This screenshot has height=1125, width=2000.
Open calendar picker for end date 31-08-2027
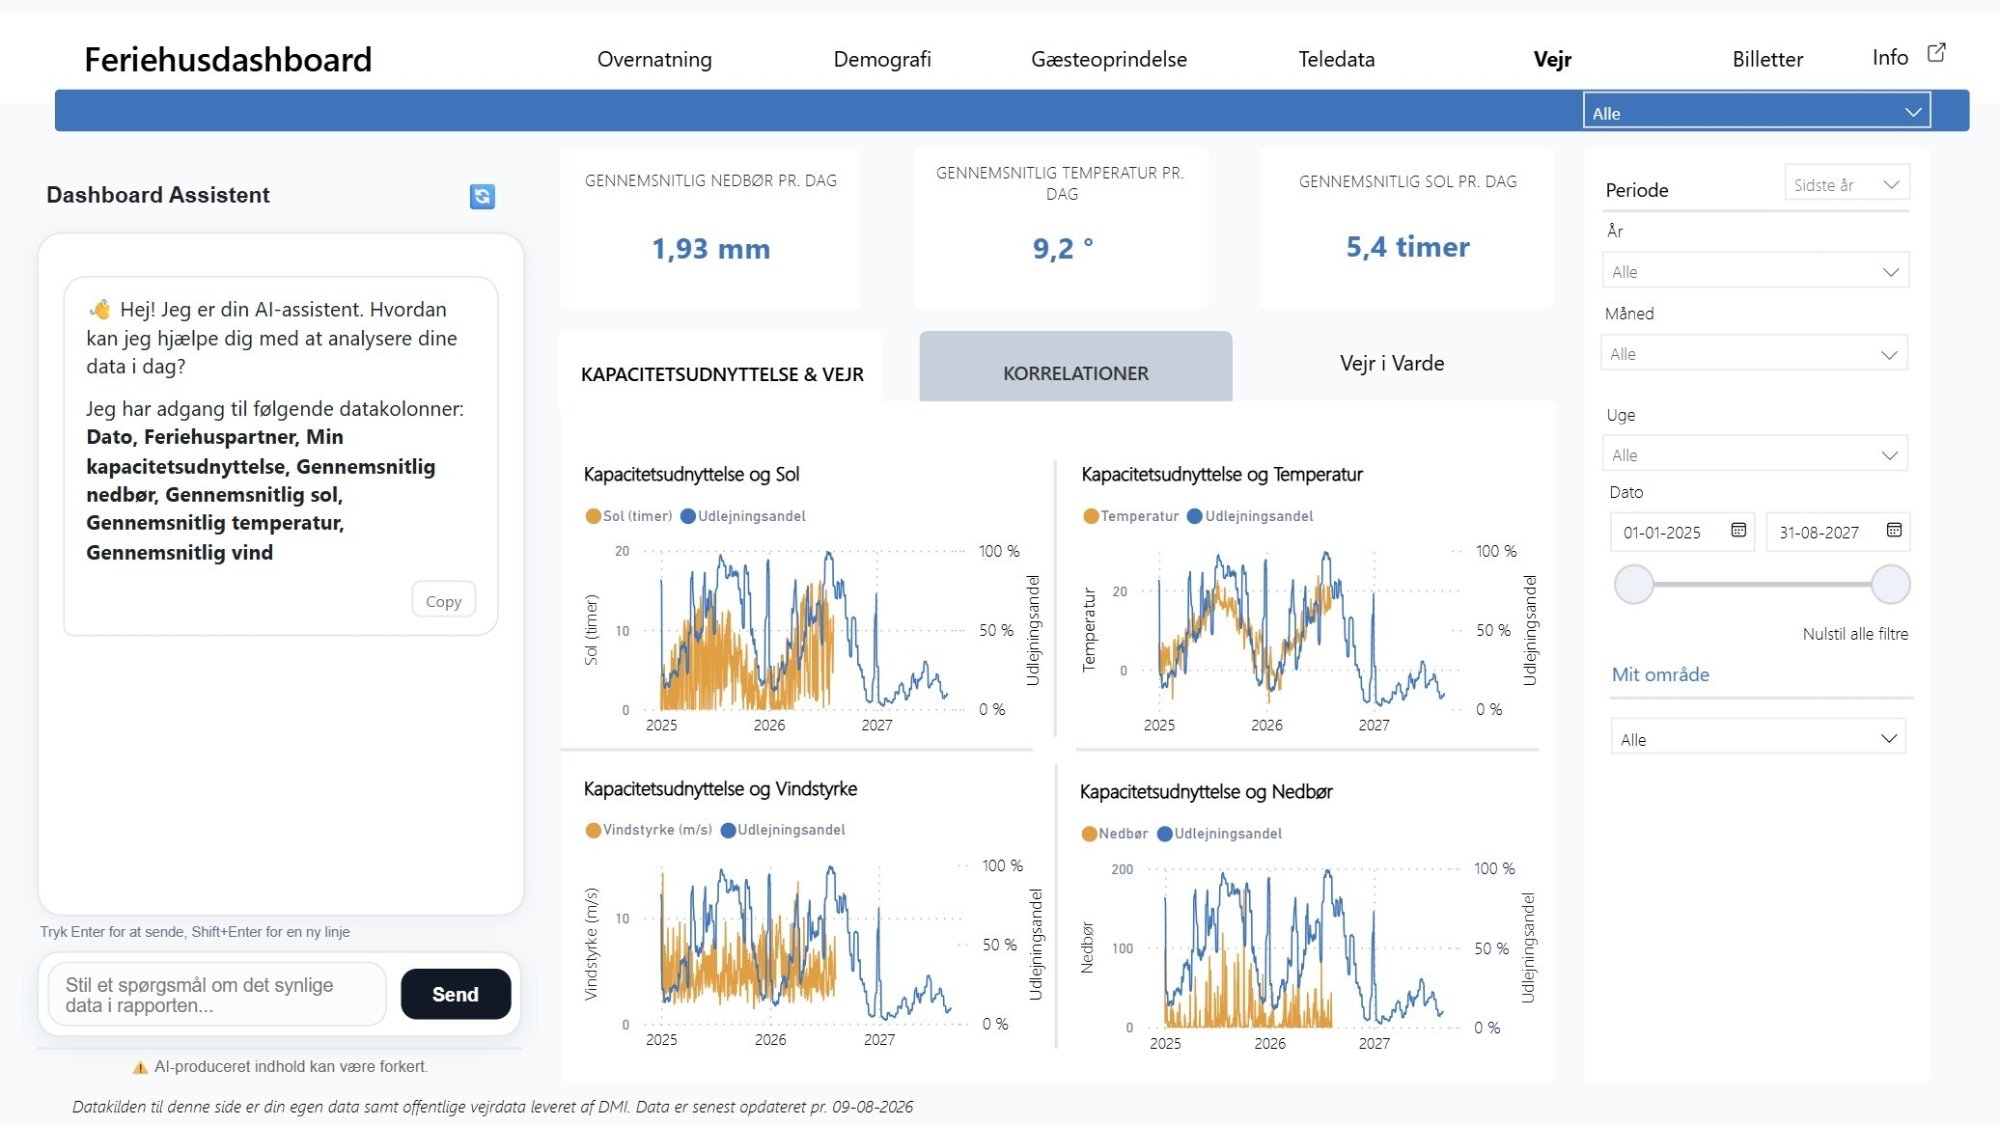pyautogui.click(x=1894, y=531)
